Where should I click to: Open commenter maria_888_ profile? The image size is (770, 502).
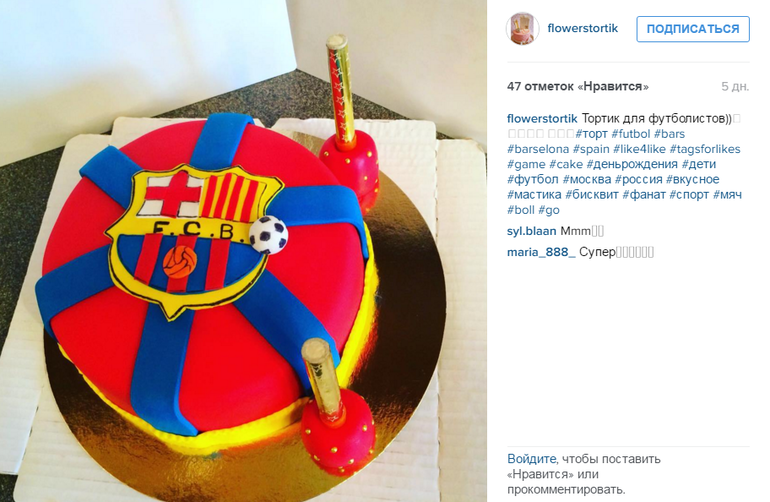click(541, 252)
